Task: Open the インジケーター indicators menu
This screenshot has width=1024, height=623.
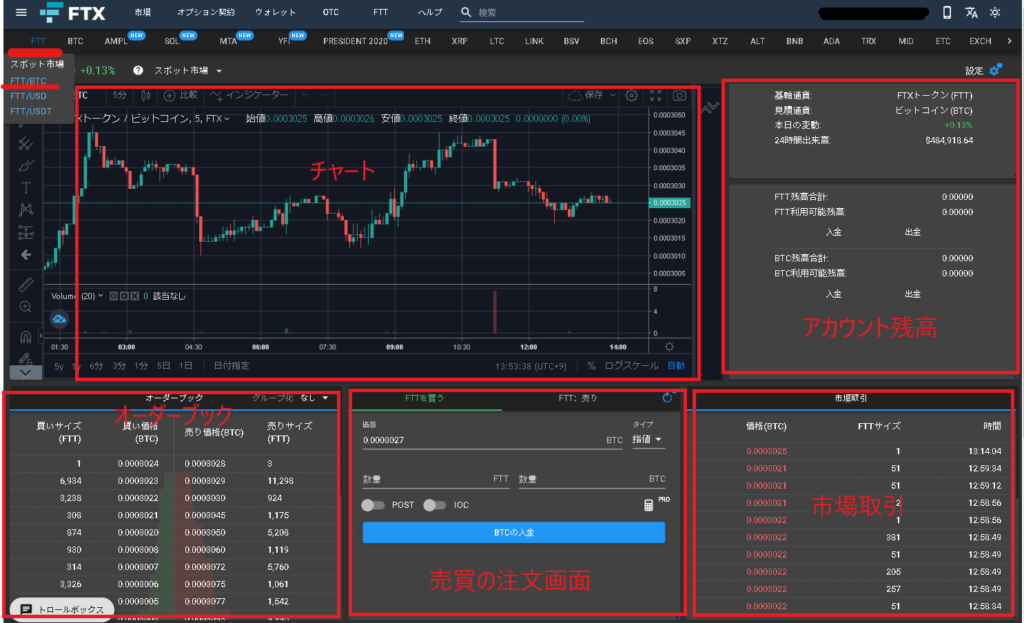Action: pos(249,95)
